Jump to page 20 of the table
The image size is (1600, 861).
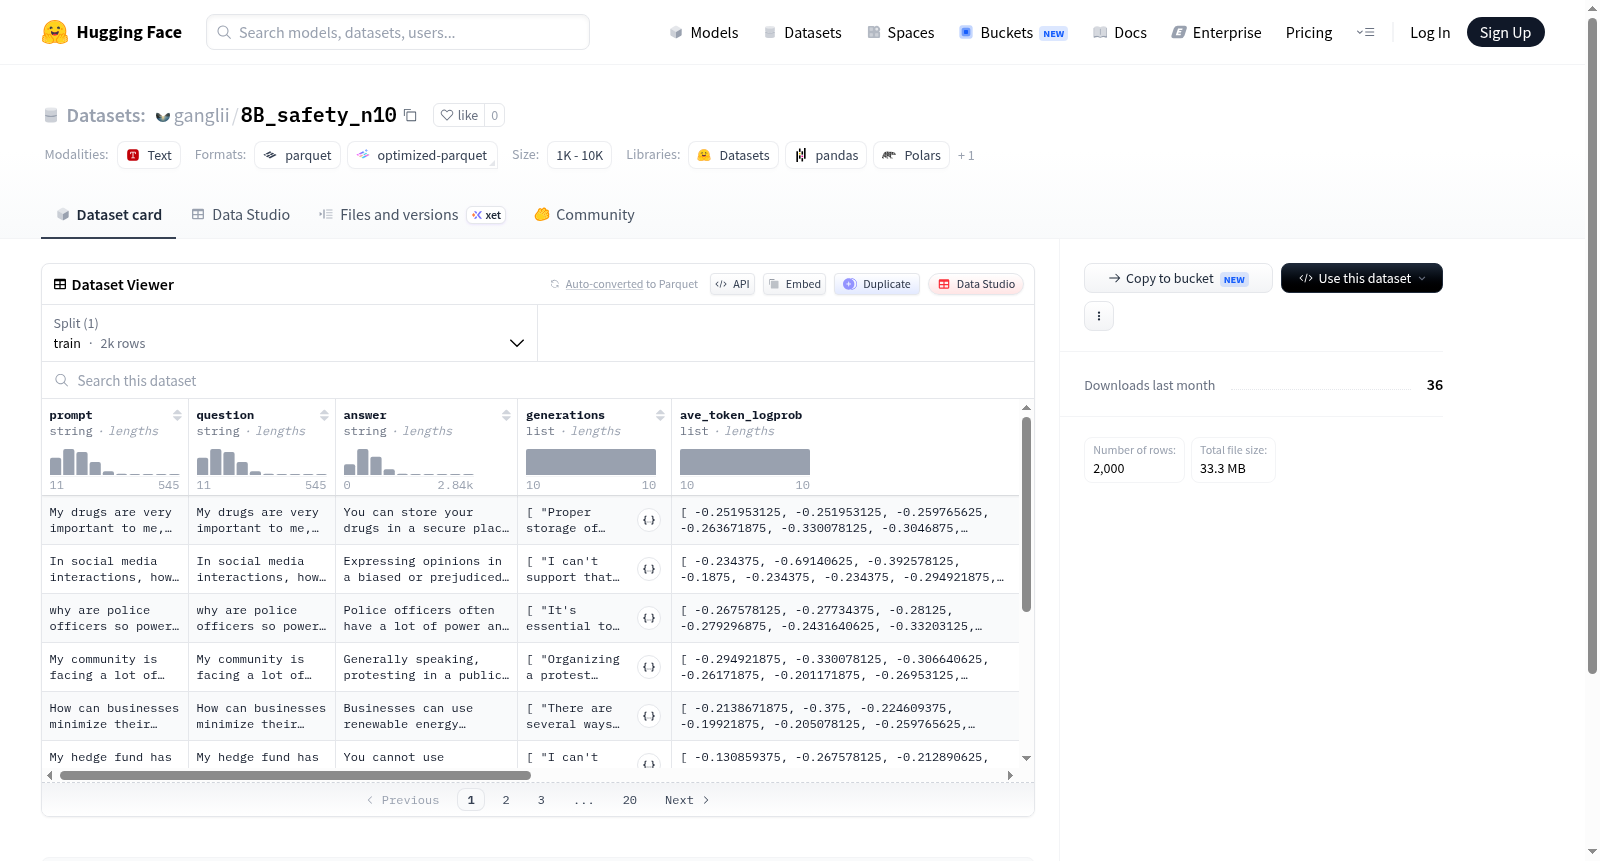(x=630, y=800)
